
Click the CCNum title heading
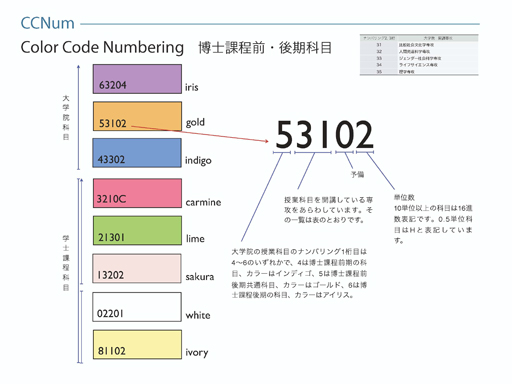[47, 23]
